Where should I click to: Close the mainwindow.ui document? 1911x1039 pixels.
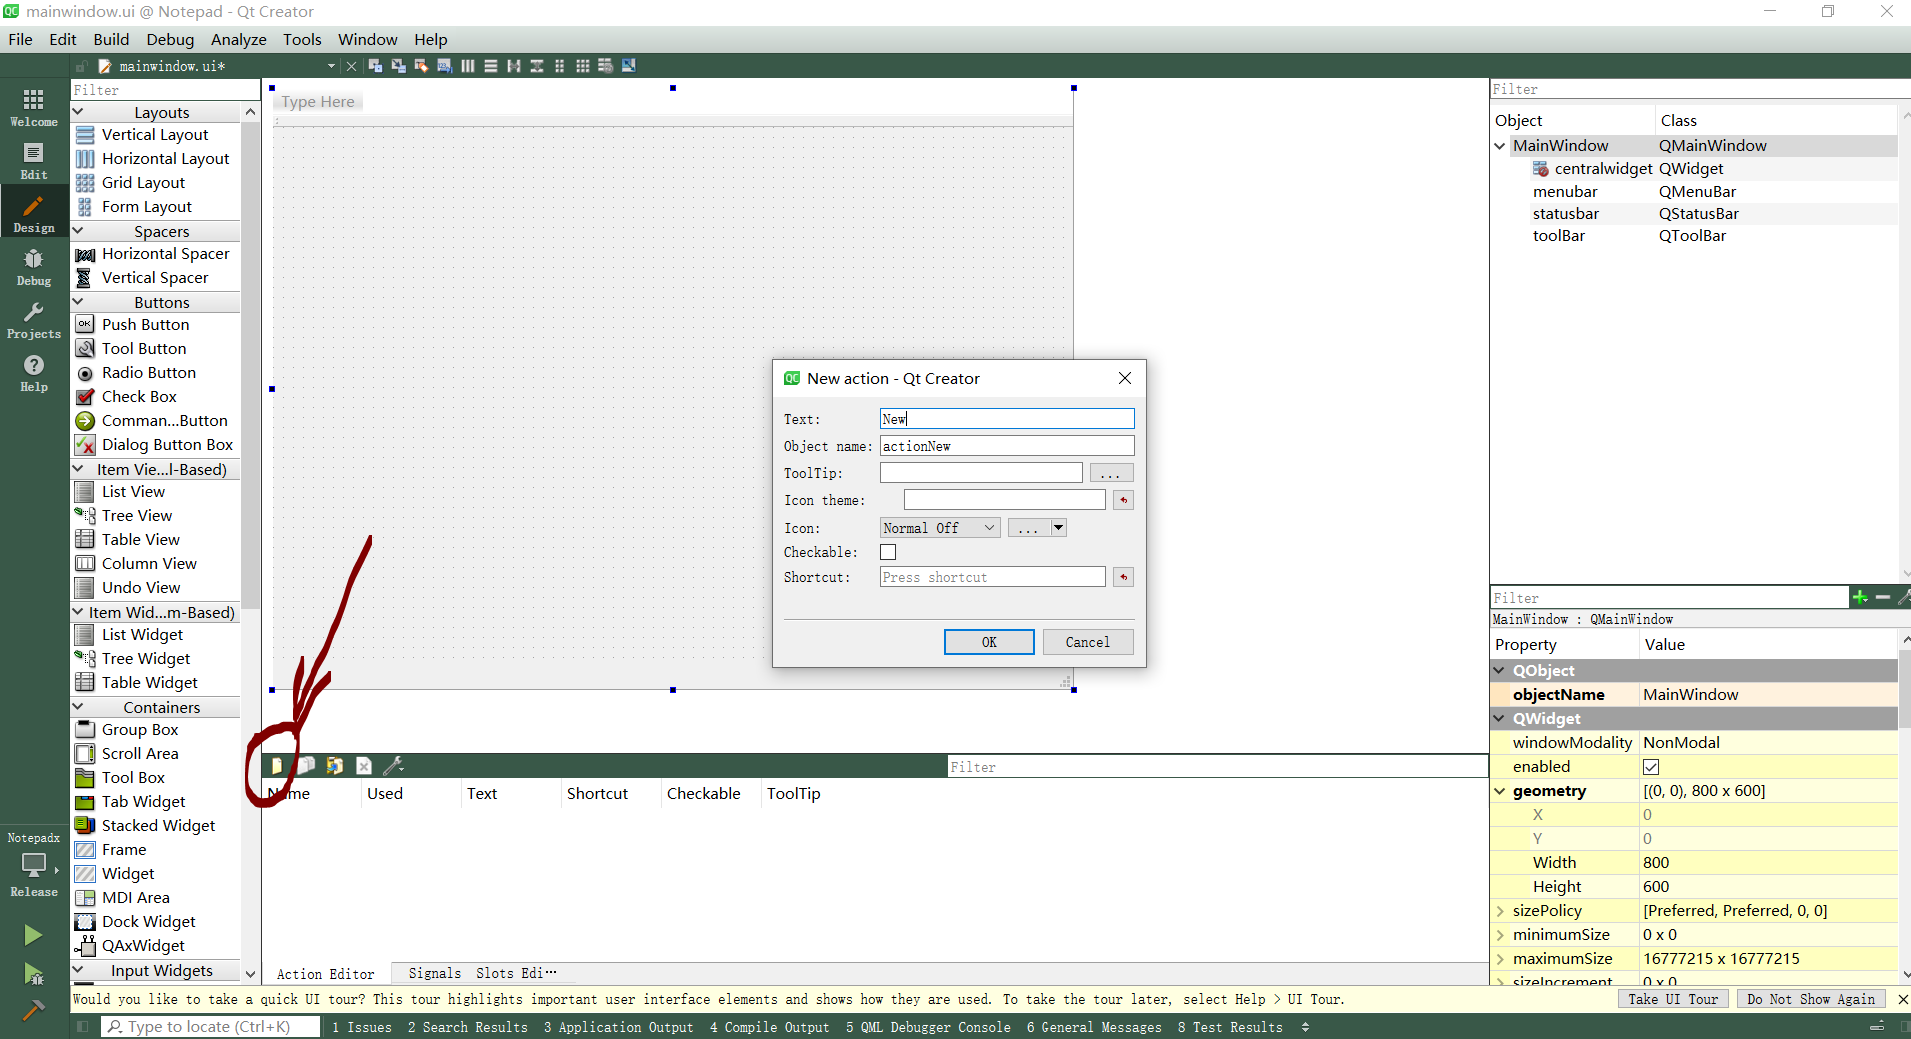(x=351, y=66)
